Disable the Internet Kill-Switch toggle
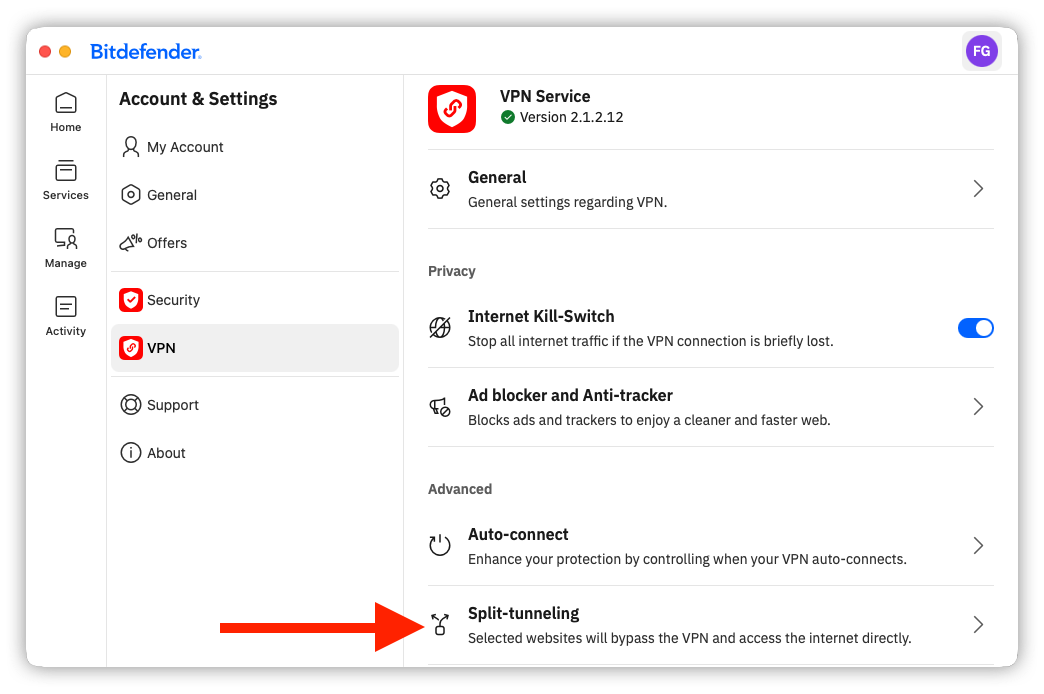 (975, 328)
